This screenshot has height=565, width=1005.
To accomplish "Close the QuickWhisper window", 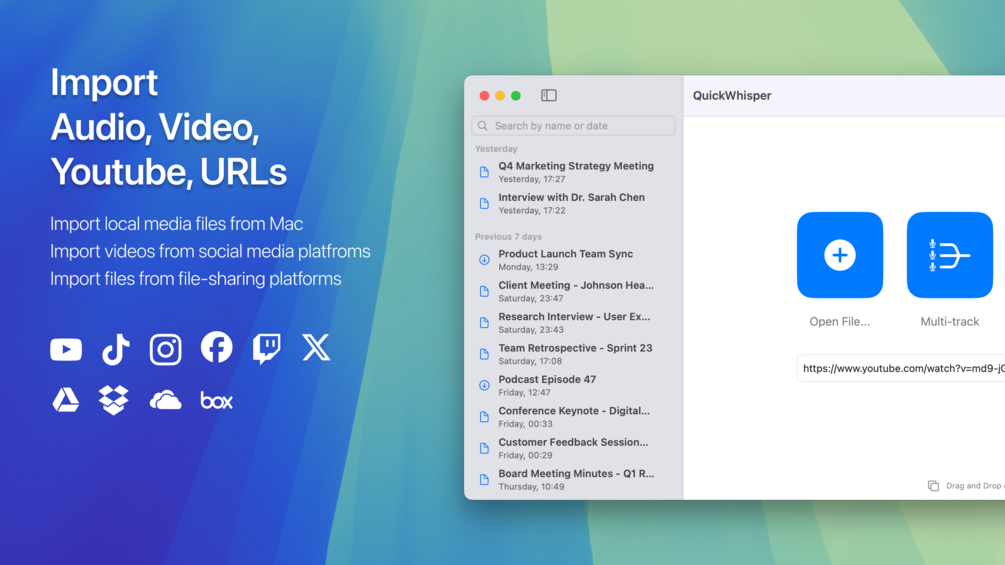I will (x=485, y=95).
